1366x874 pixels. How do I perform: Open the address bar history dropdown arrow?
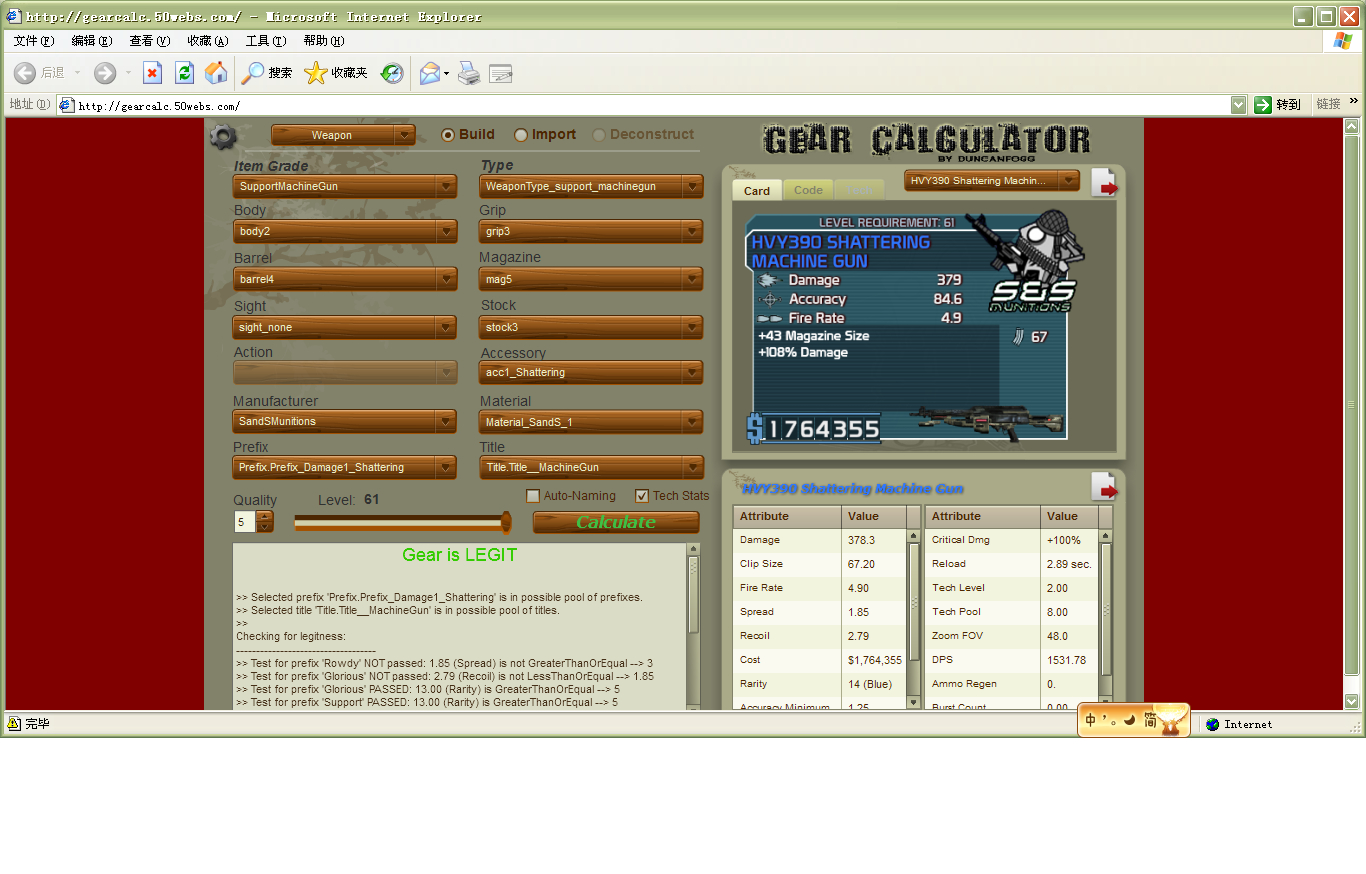pyautogui.click(x=1239, y=105)
